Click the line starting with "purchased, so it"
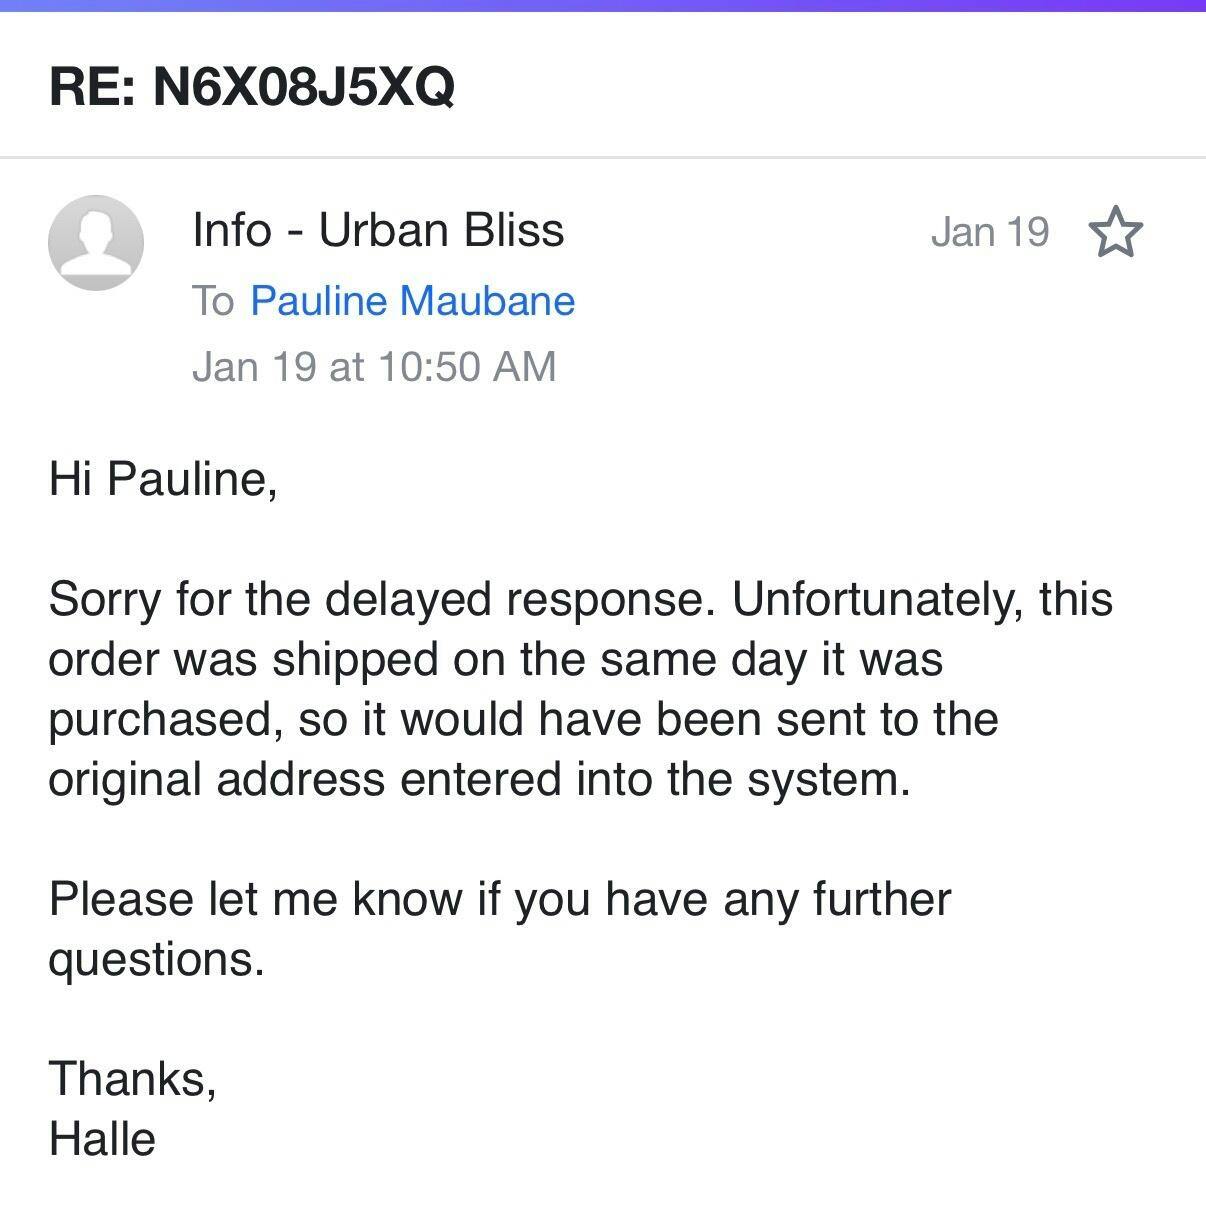This screenshot has height=1229, width=1206. click(522, 719)
